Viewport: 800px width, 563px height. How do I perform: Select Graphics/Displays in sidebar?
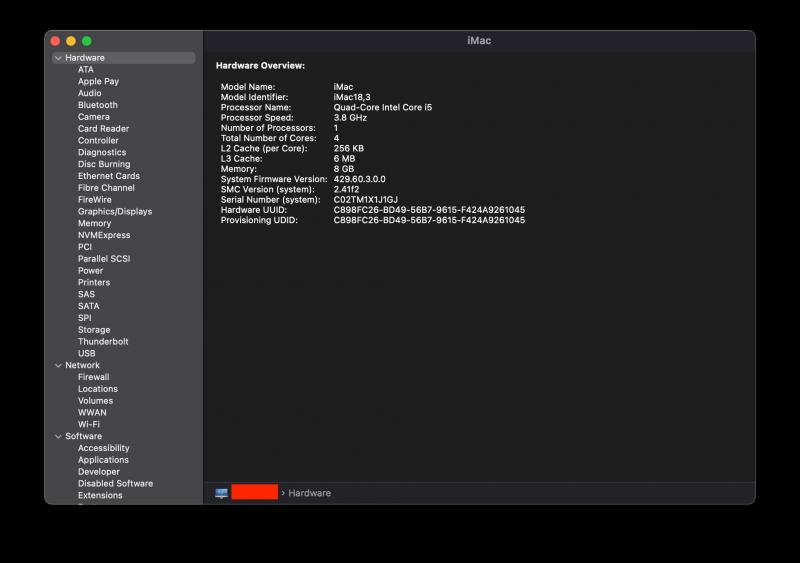tap(115, 211)
